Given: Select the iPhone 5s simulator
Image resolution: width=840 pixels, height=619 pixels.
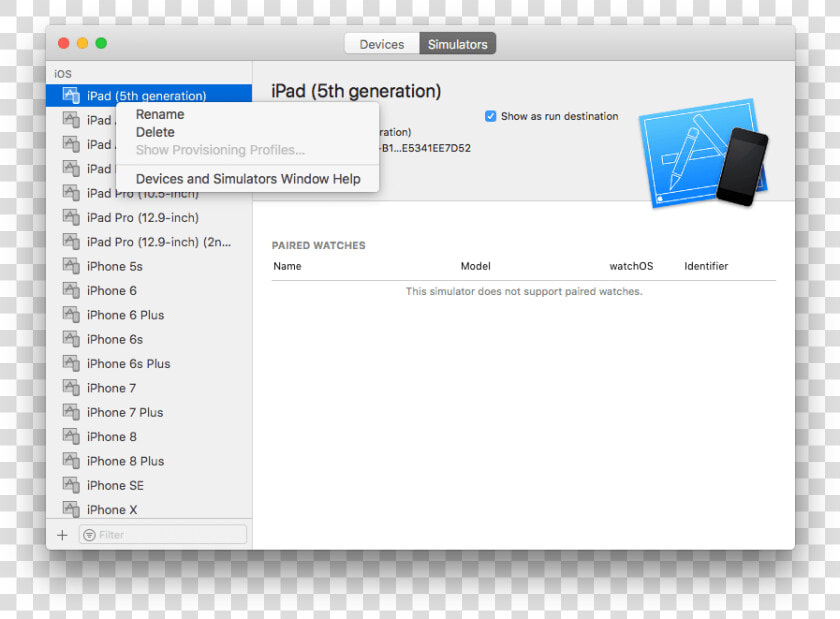Looking at the screenshot, I should point(149,266).
